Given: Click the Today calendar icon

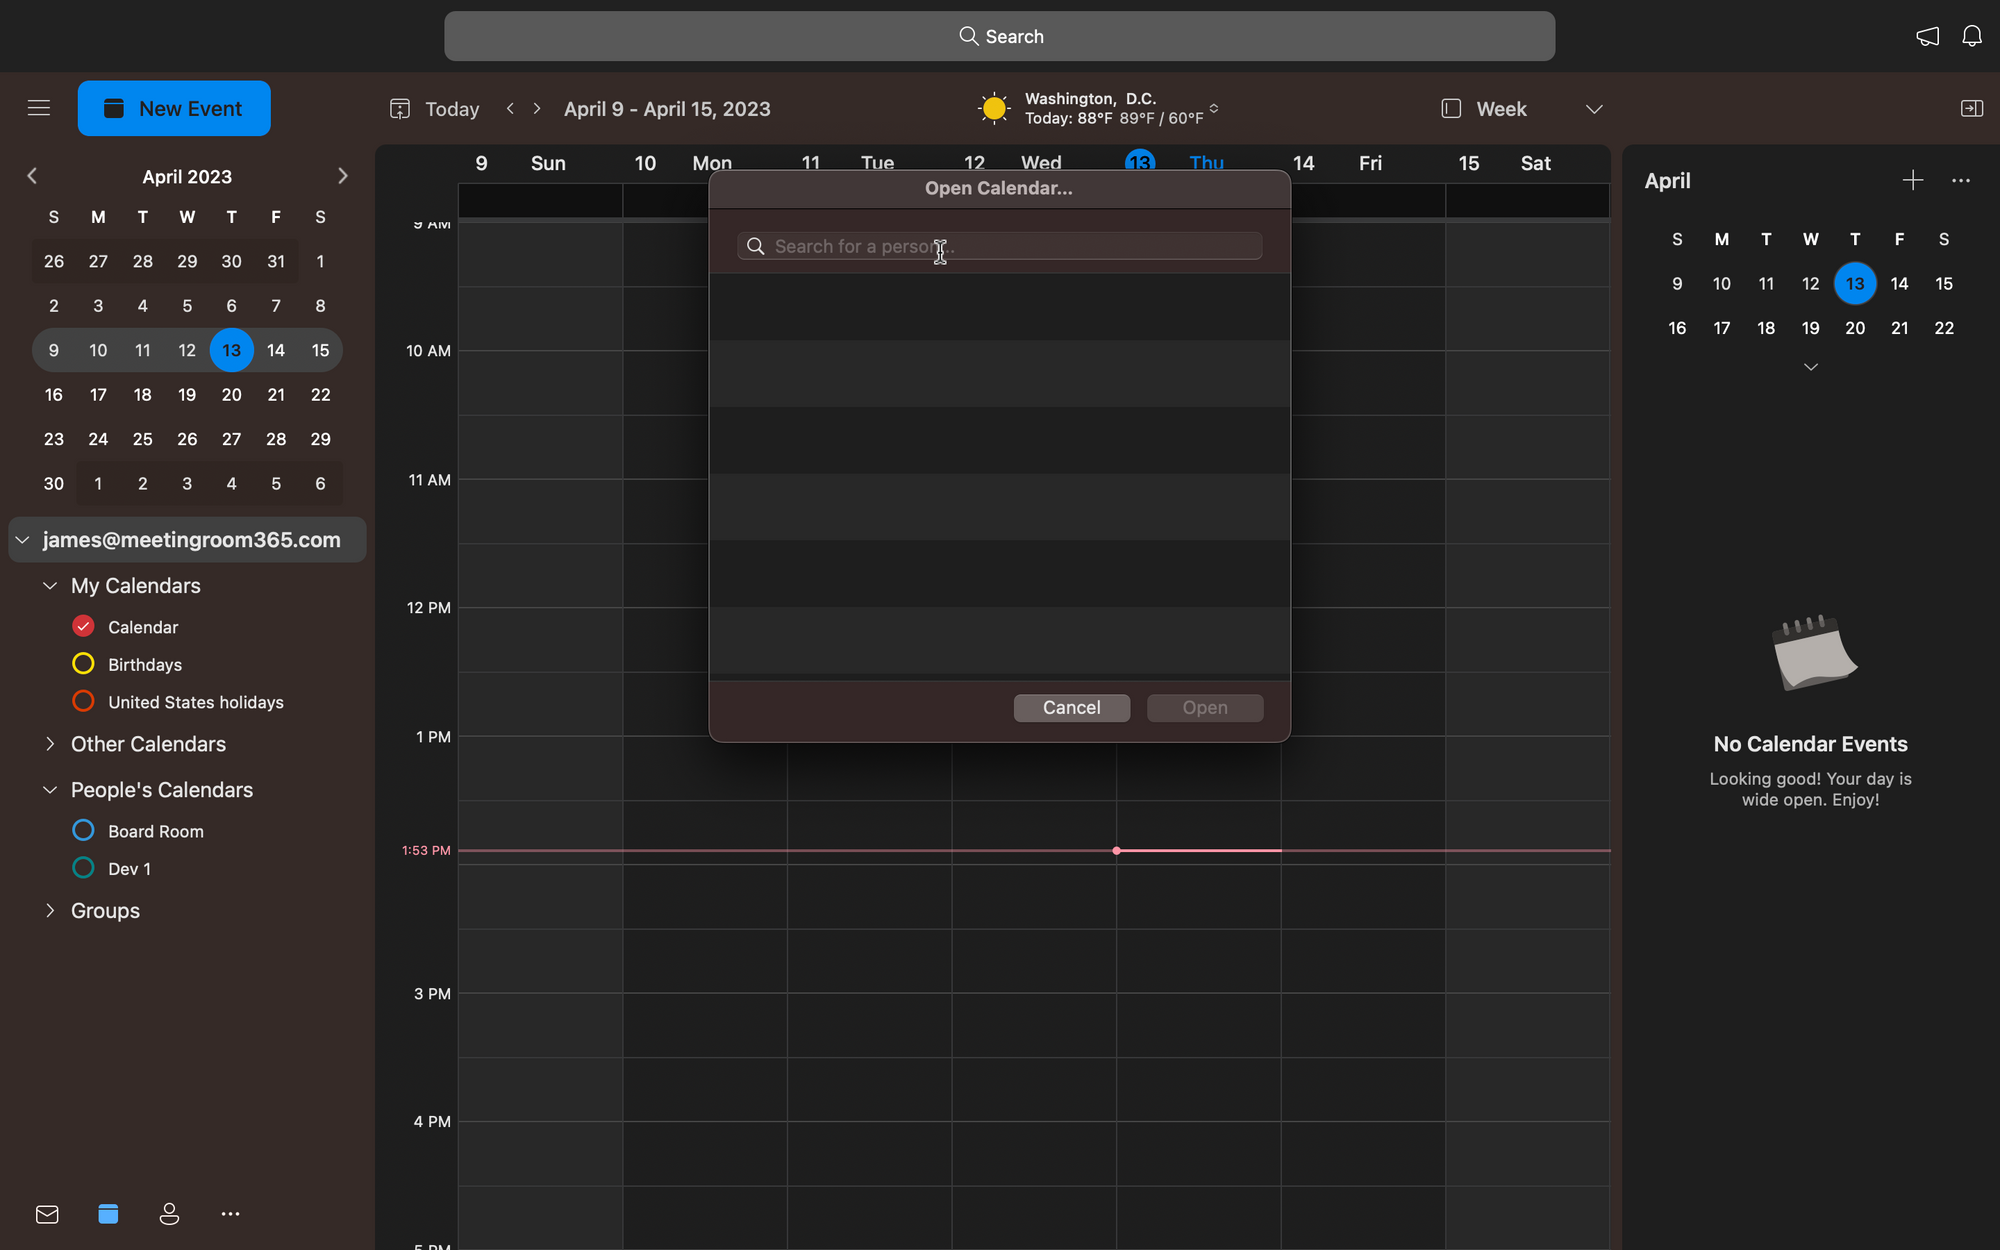Looking at the screenshot, I should pyautogui.click(x=400, y=108).
